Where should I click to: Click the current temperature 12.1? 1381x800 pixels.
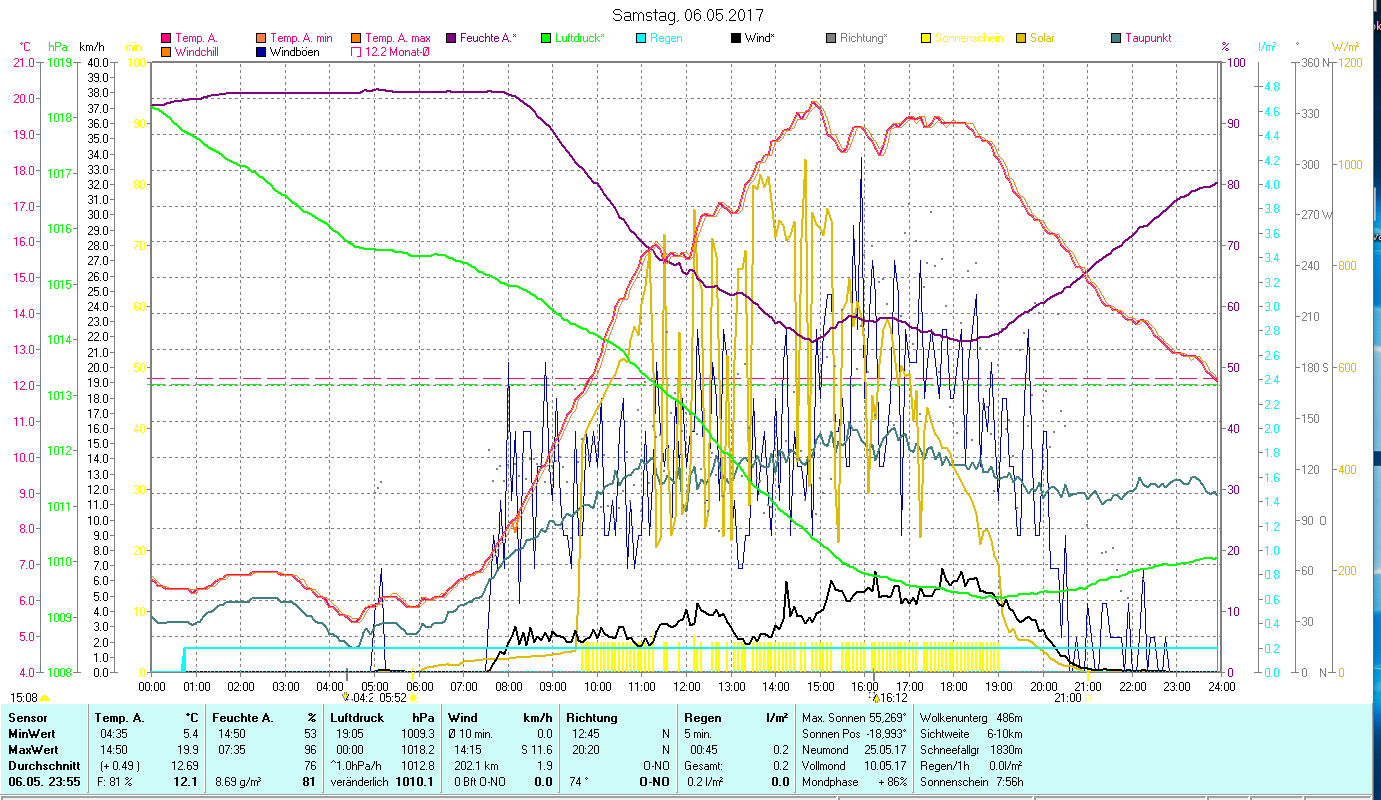coord(185,782)
